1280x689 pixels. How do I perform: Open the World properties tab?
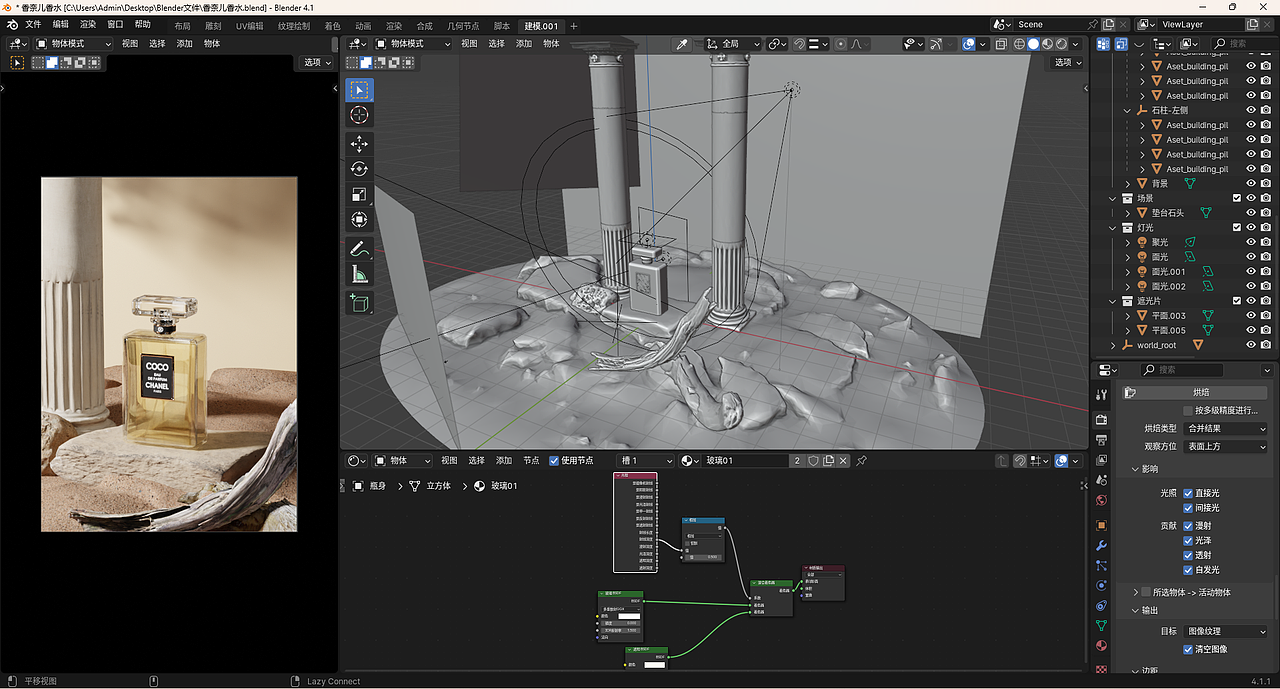pos(1102,501)
